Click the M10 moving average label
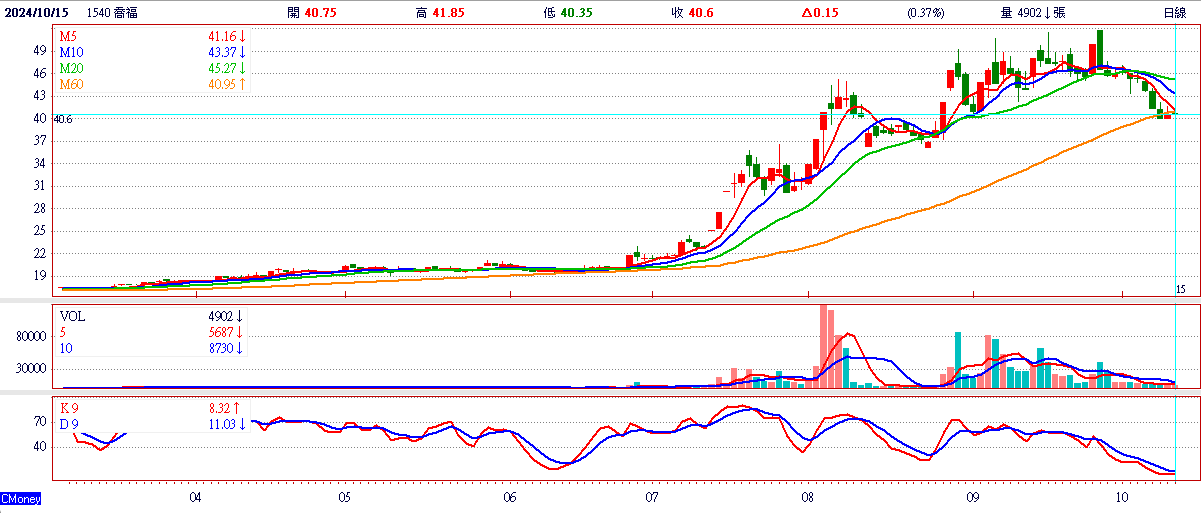Image resolution: width=1201 pixels, height=513 pixels. pyautogui.click(x=72, y=51)
